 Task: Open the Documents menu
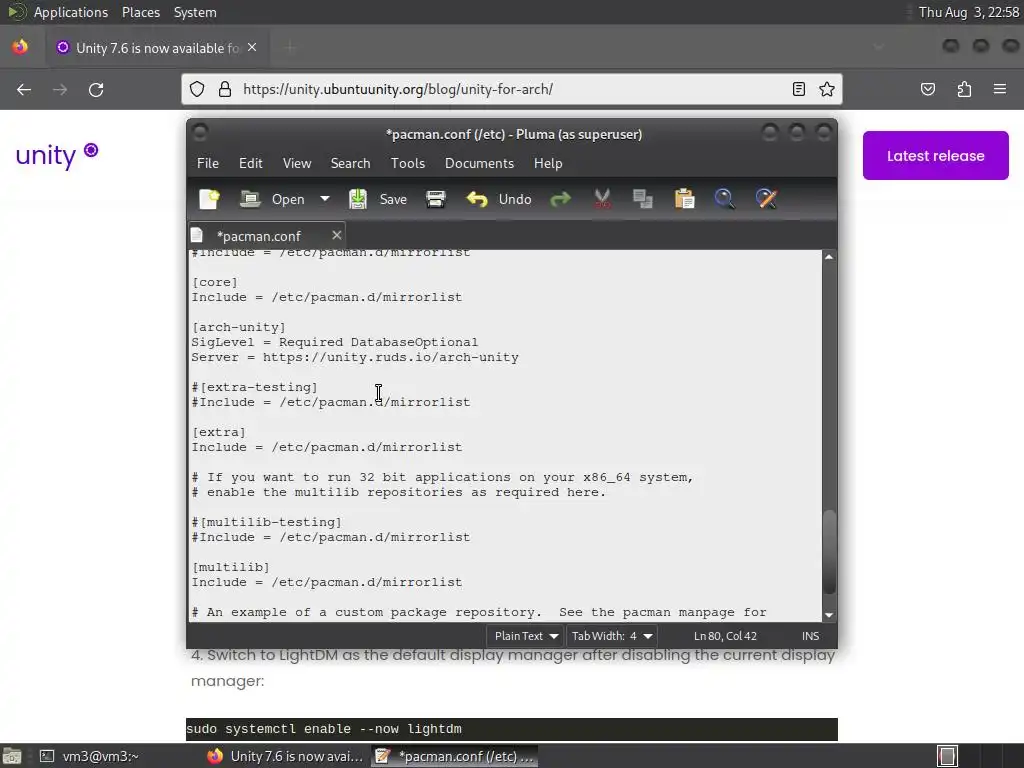479,163
